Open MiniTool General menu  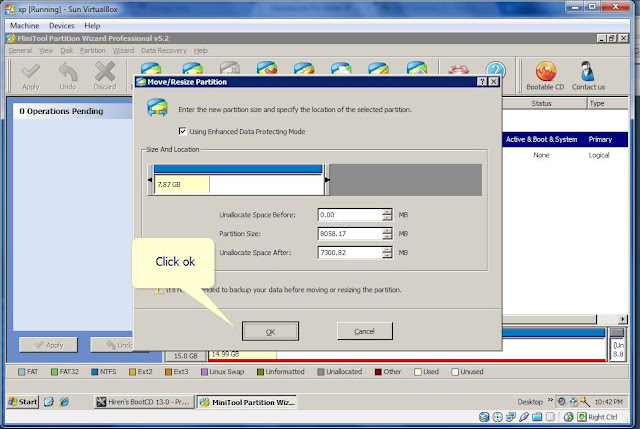click(x=20, y=51)
